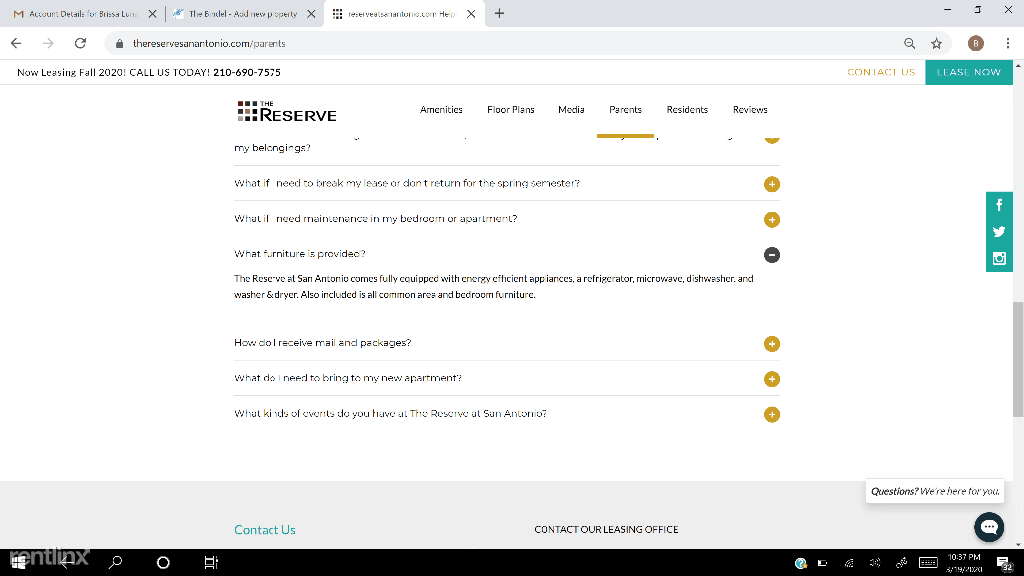Click the browser forward arrow

(48, 43)
